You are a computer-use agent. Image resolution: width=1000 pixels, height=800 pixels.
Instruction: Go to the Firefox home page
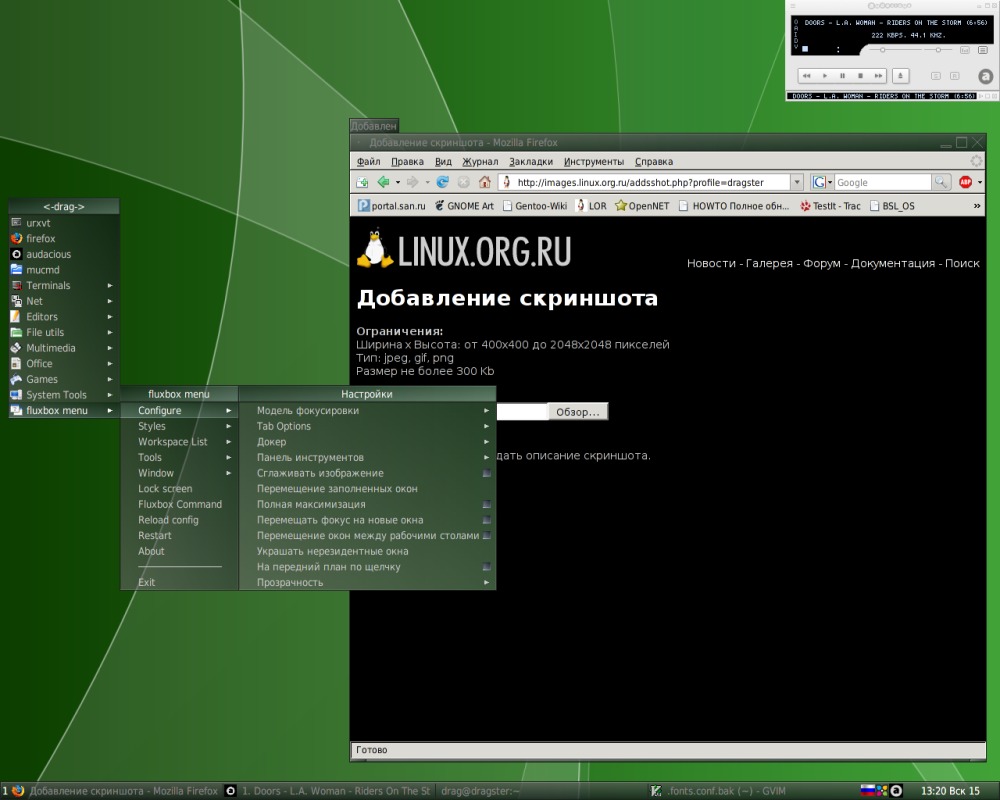485,182
